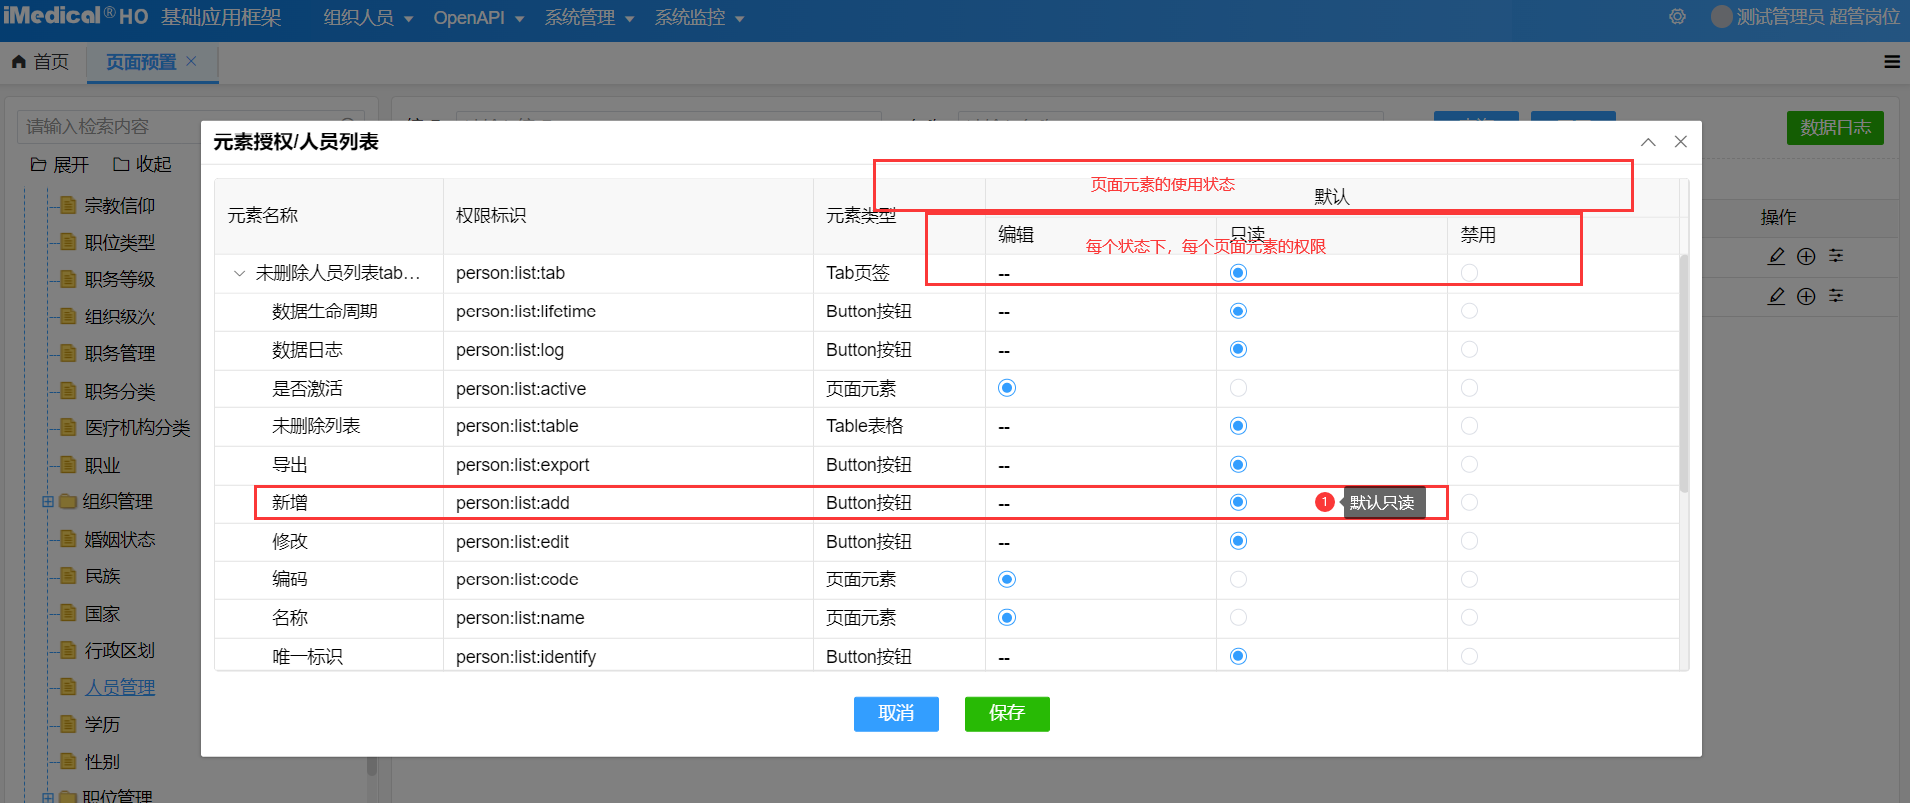Open the 组织人员 dropdown menu
The width and height of the screenshot is (1919, 812).
coord(367,18)
